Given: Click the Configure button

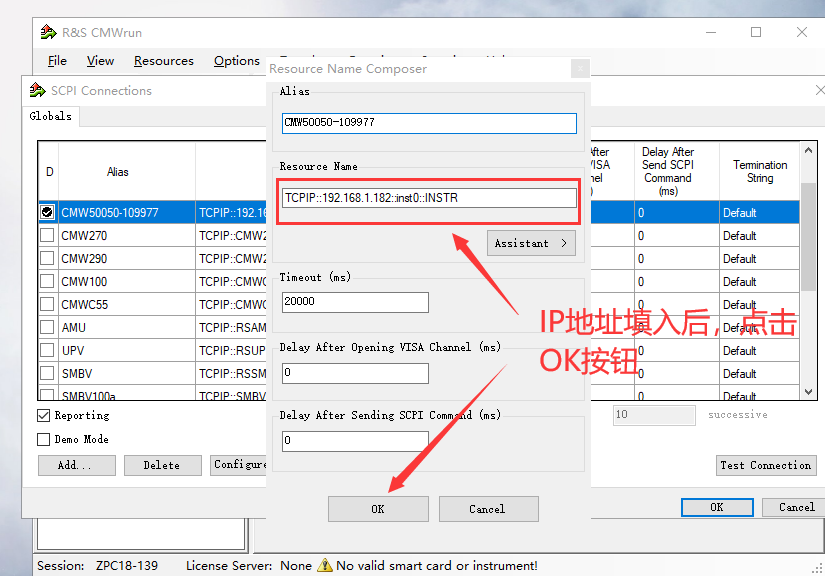Looking at the screenshot, I should (238, 465).
